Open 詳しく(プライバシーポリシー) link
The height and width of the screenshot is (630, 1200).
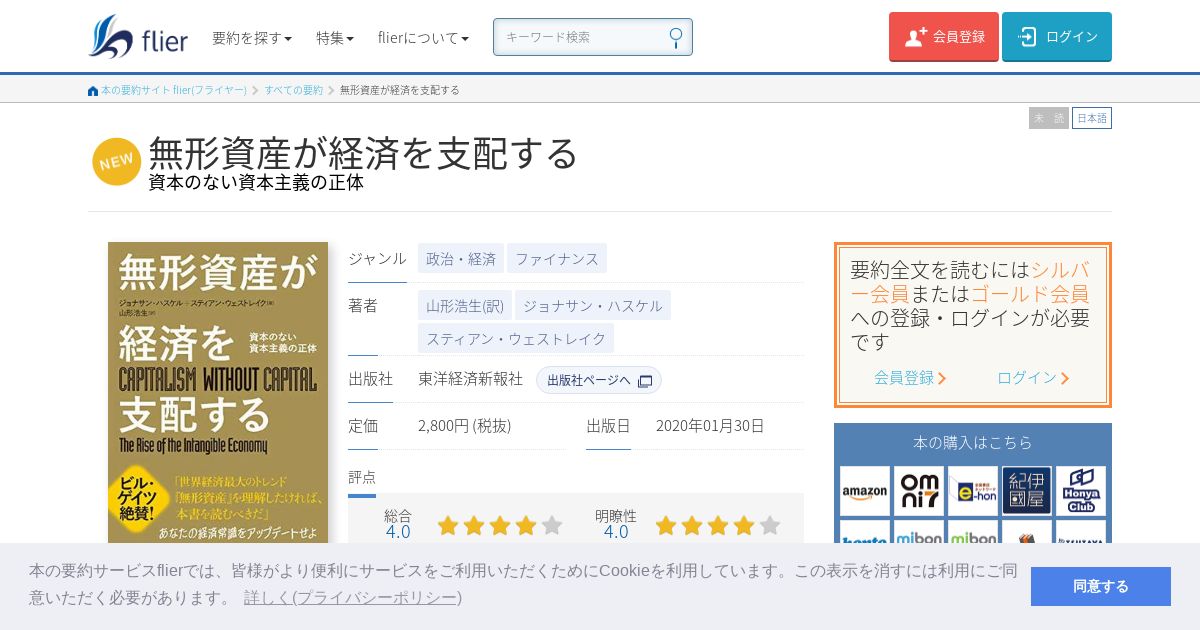[x=352, y=597]
